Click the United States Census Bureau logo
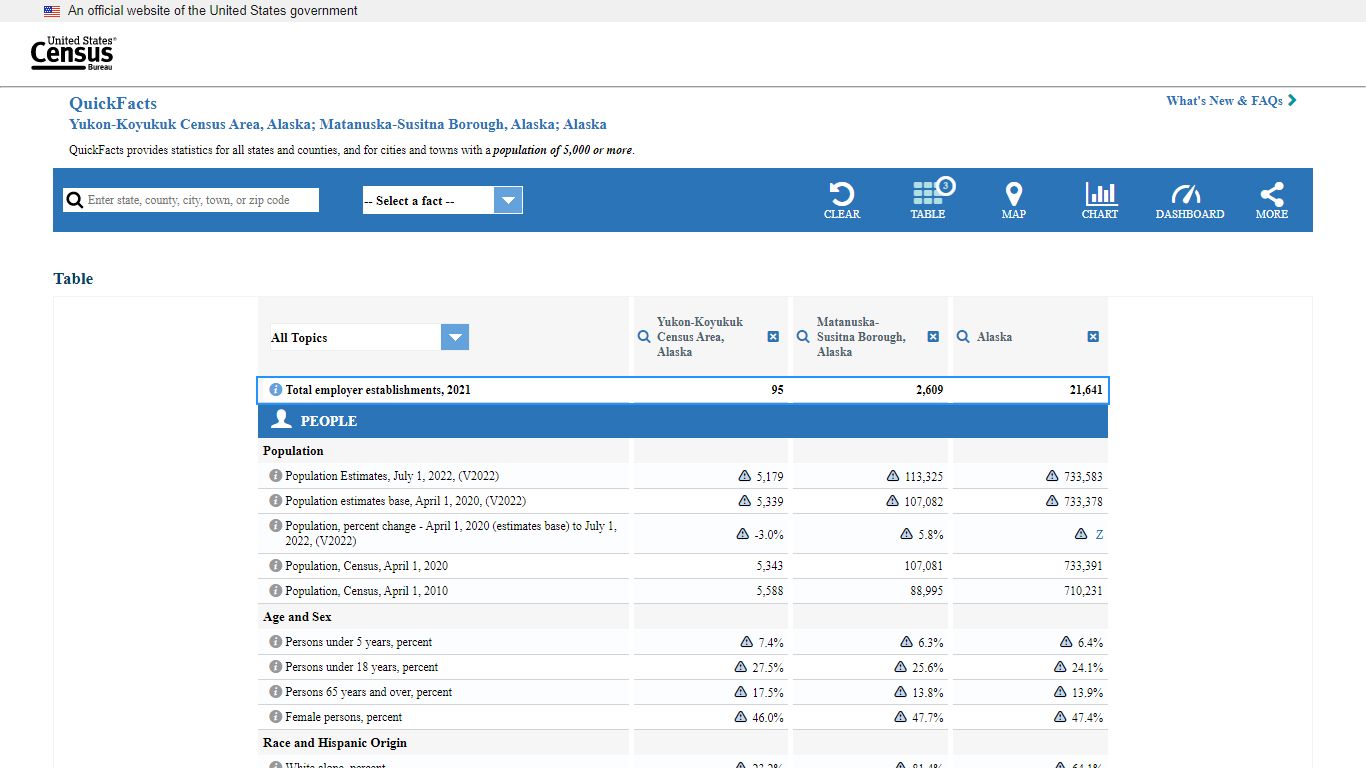This screenshot has height=768, width=1366. (72, 53)
